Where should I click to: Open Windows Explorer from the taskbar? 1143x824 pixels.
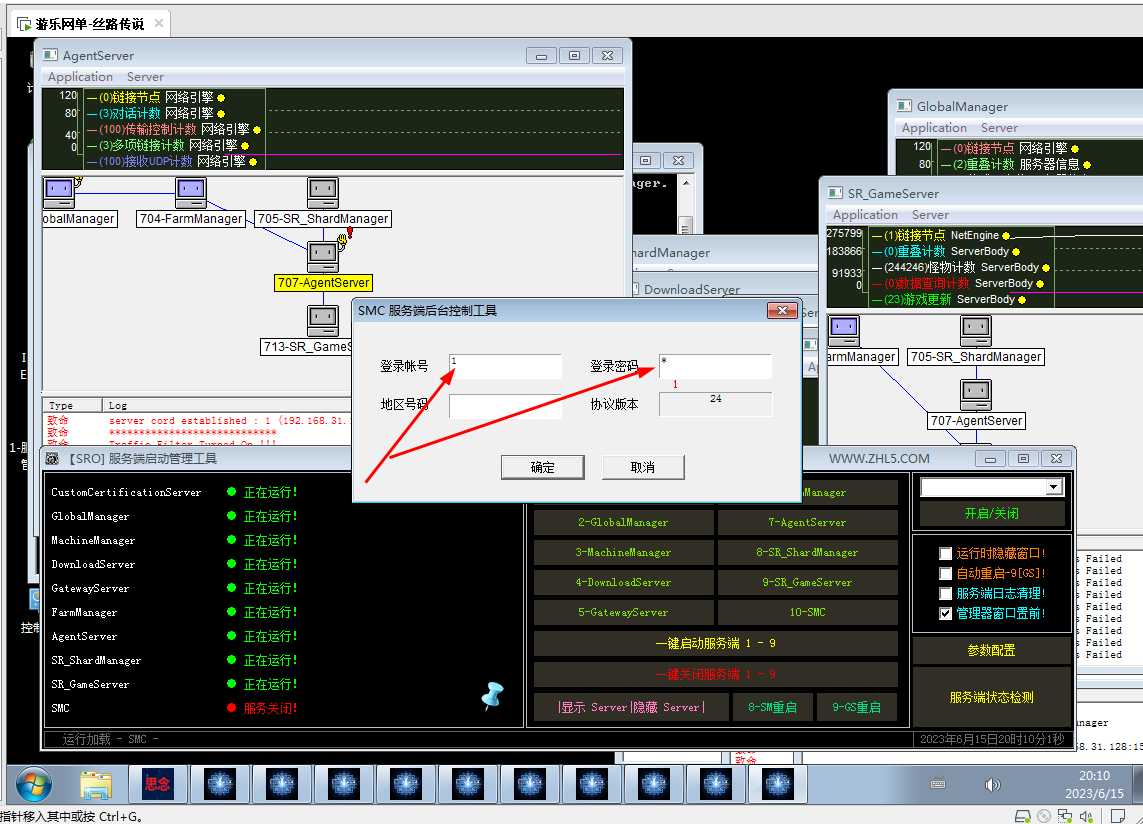coord(96,783)
